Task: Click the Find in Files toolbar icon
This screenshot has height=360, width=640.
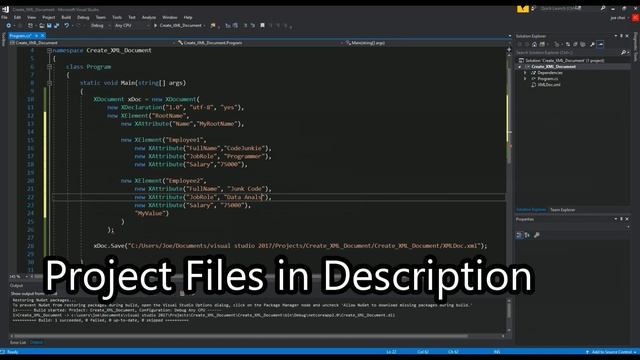Action: tap(213, 25)
